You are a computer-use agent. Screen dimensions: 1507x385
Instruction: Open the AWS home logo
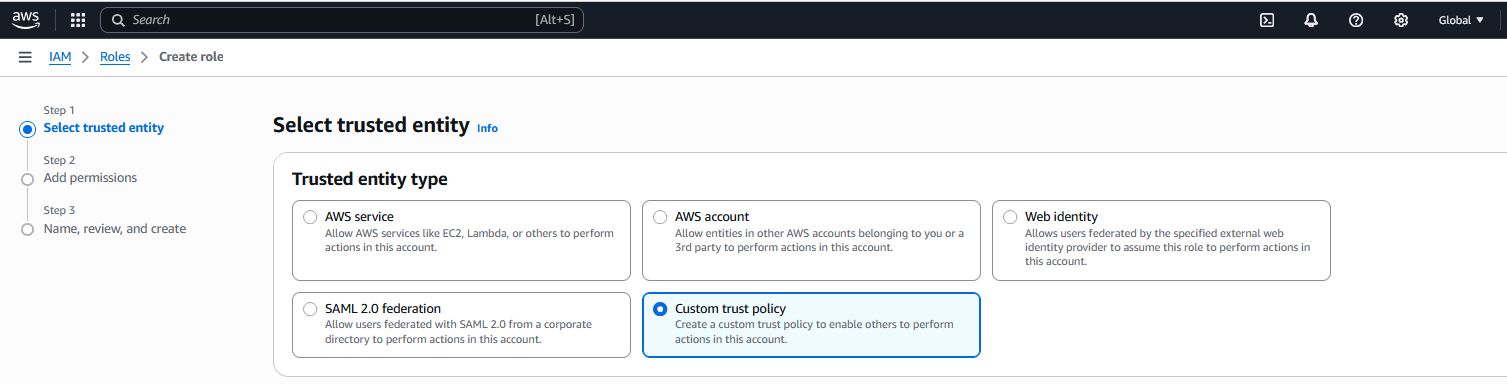26,19
